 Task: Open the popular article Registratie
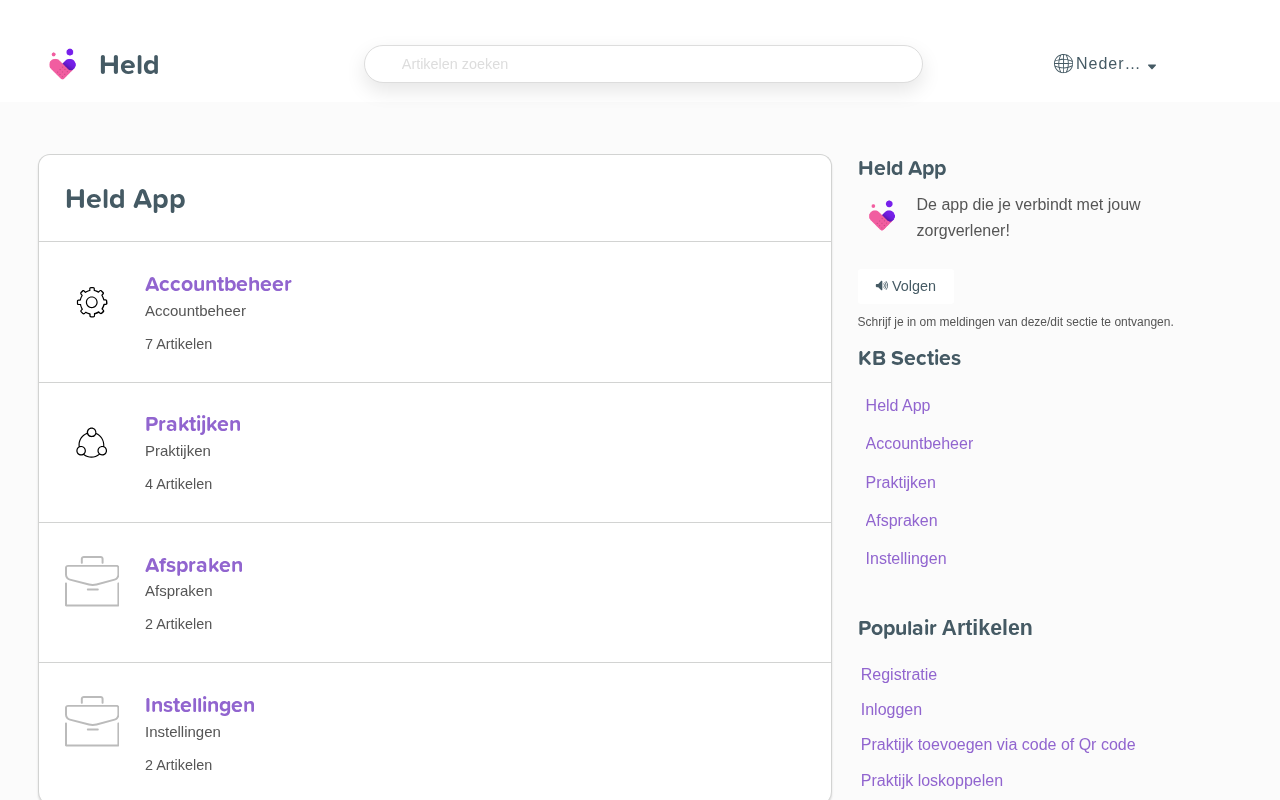click(899, 674)
